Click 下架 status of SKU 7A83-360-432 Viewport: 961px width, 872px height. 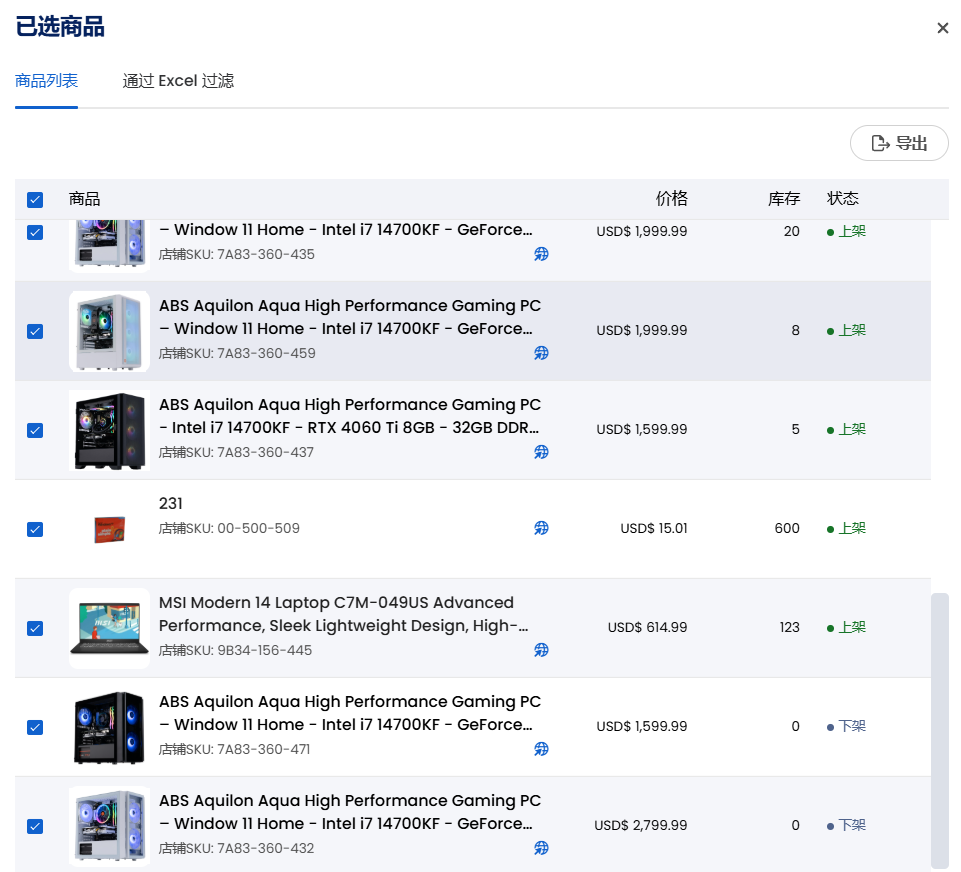[846, 825]
